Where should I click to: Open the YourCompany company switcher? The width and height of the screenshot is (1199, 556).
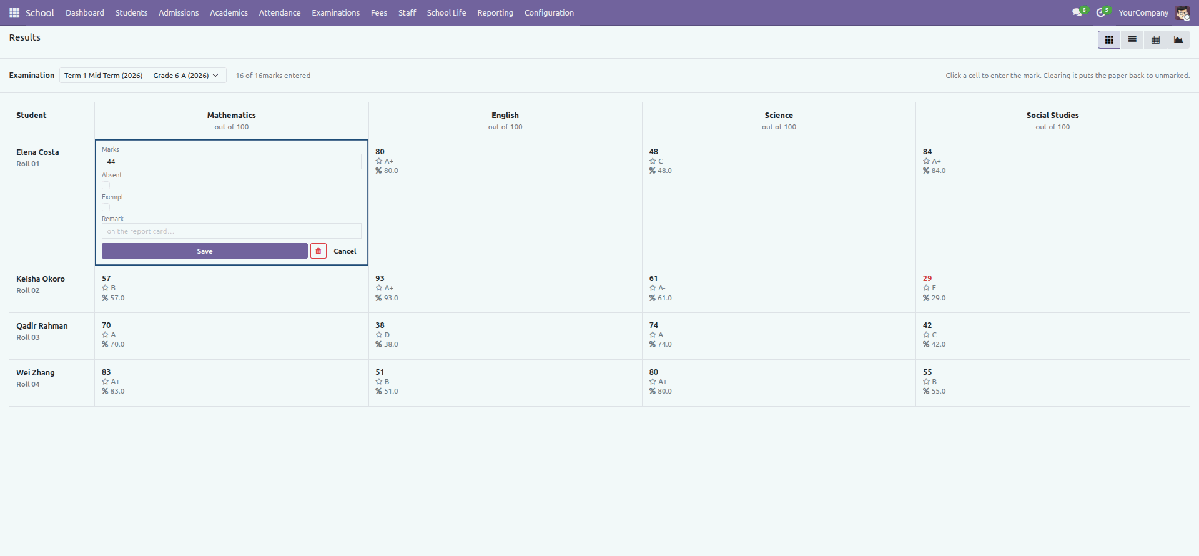click(x=1143, y=13)
